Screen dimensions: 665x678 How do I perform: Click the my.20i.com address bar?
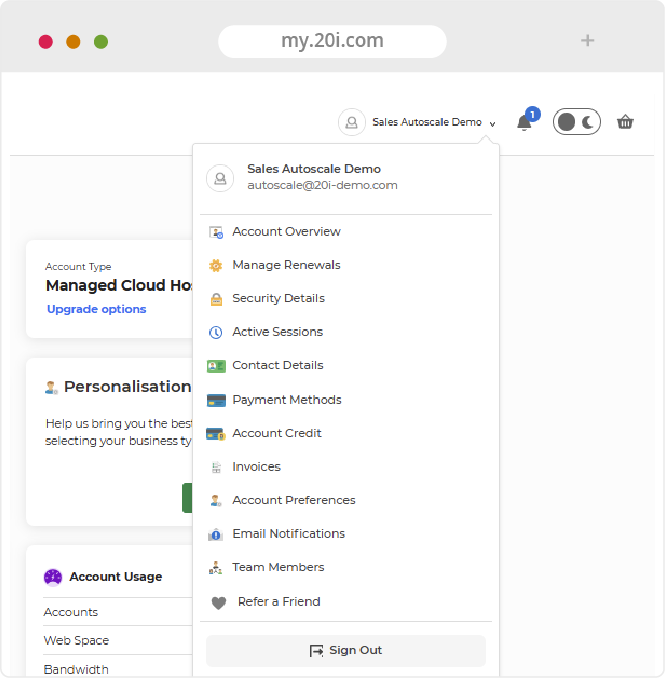[332, 41]
